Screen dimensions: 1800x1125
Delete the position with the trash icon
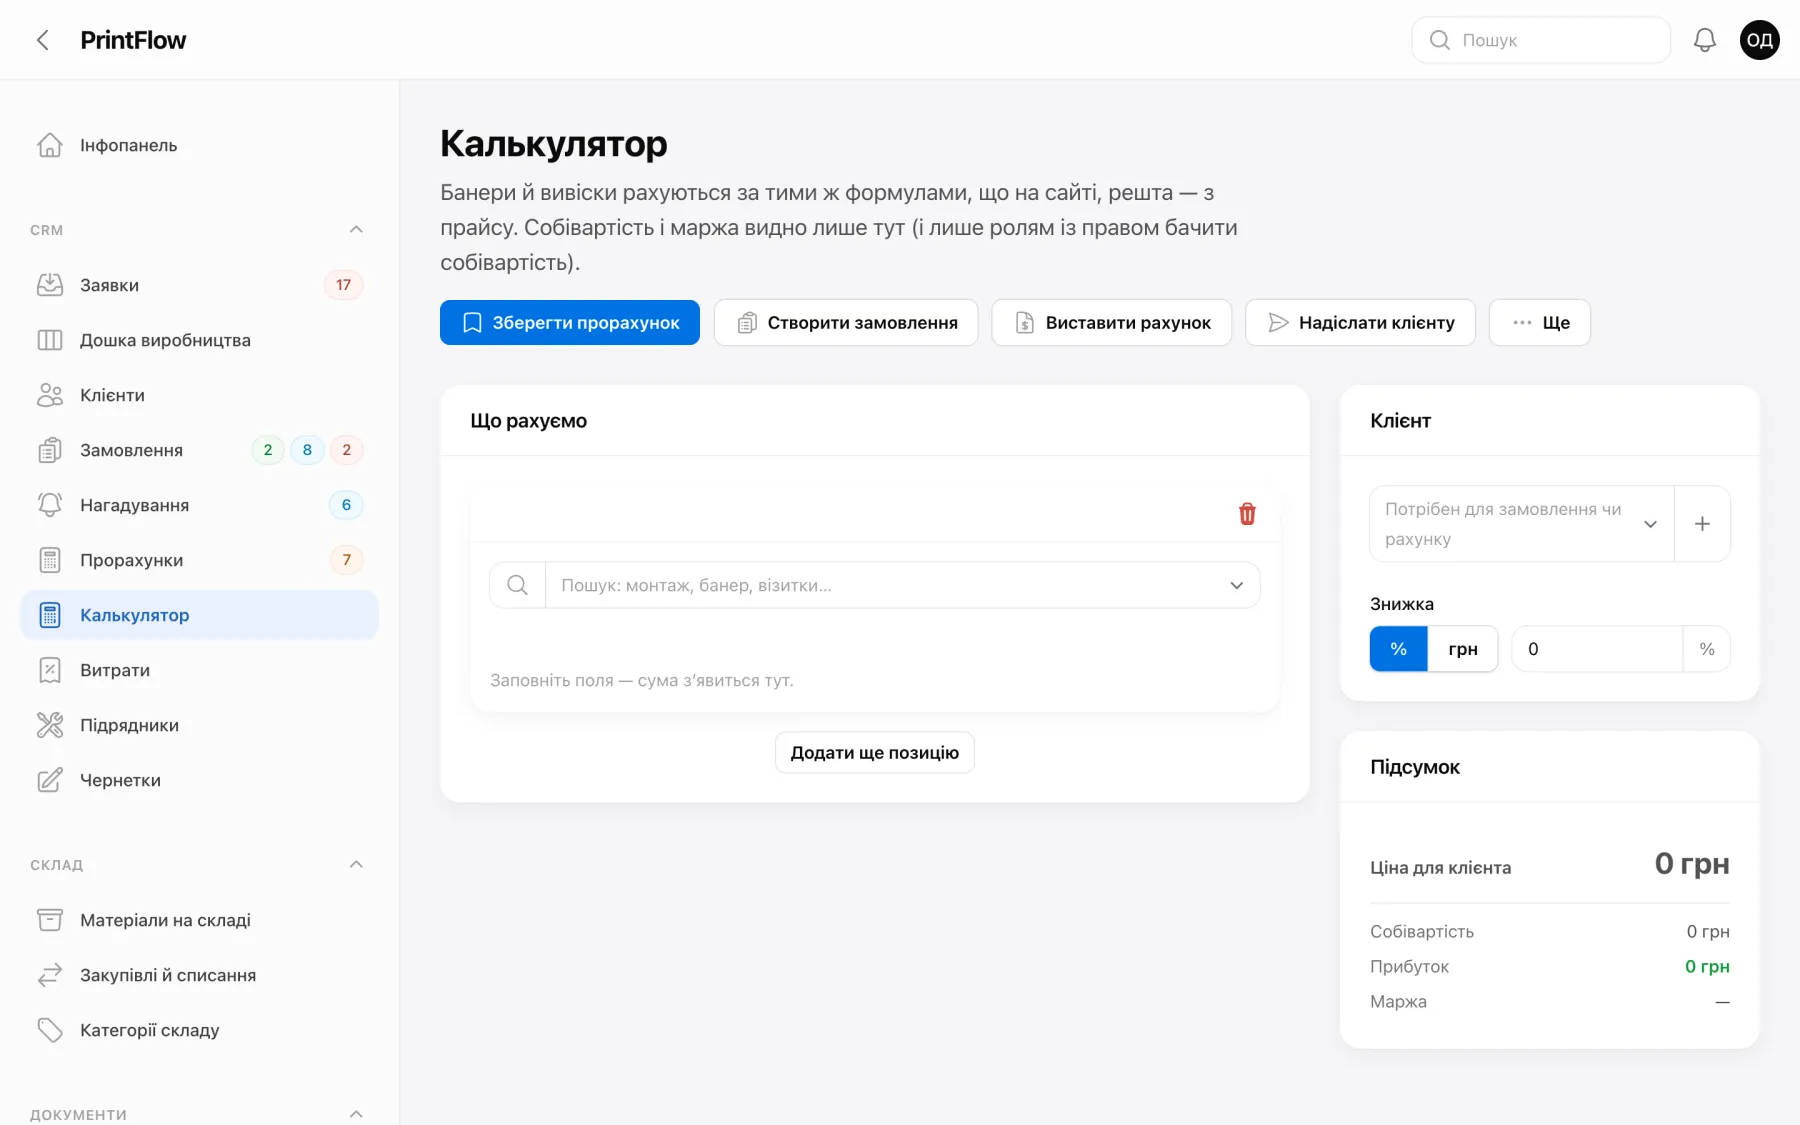1247,514
